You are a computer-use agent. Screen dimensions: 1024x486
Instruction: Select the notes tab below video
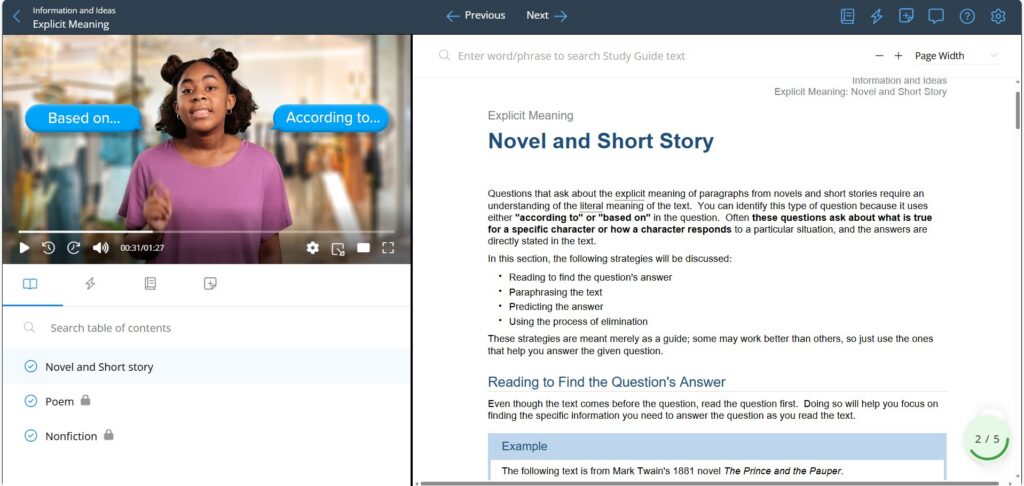[210, 284]
